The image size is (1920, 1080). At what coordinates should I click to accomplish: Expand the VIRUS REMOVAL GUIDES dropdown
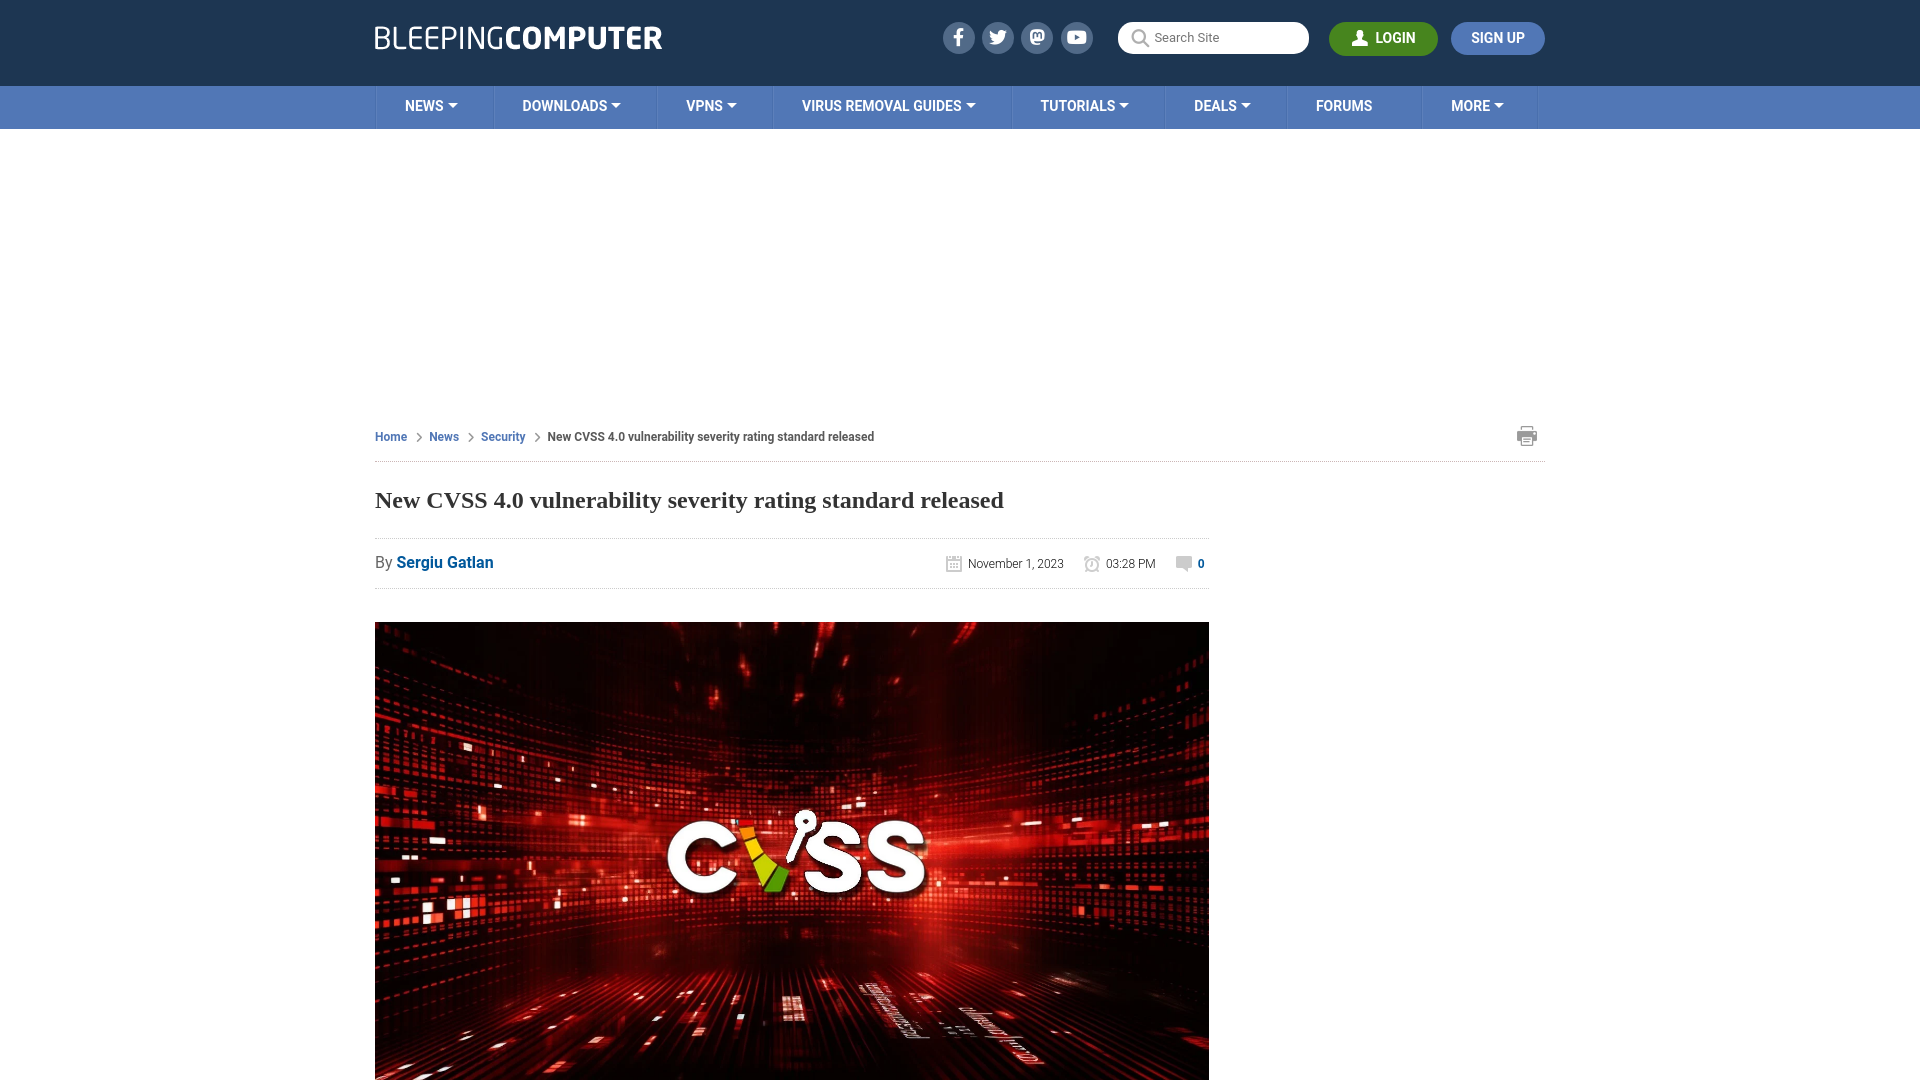[887, 105]
